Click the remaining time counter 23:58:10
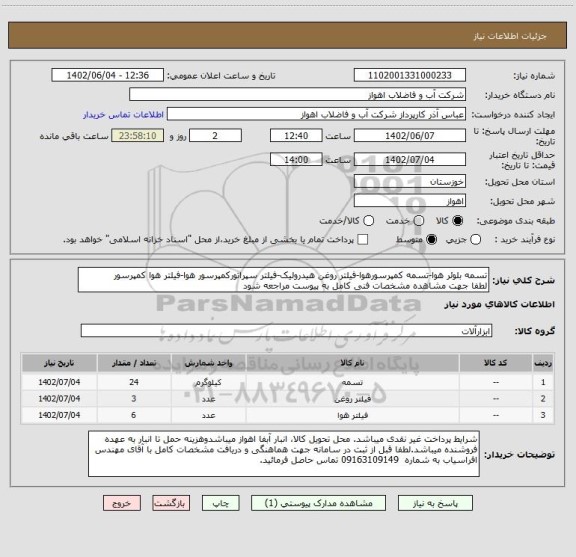Image resolution: width=576 pixels, height=557 pixels. [x=138, y=136]
